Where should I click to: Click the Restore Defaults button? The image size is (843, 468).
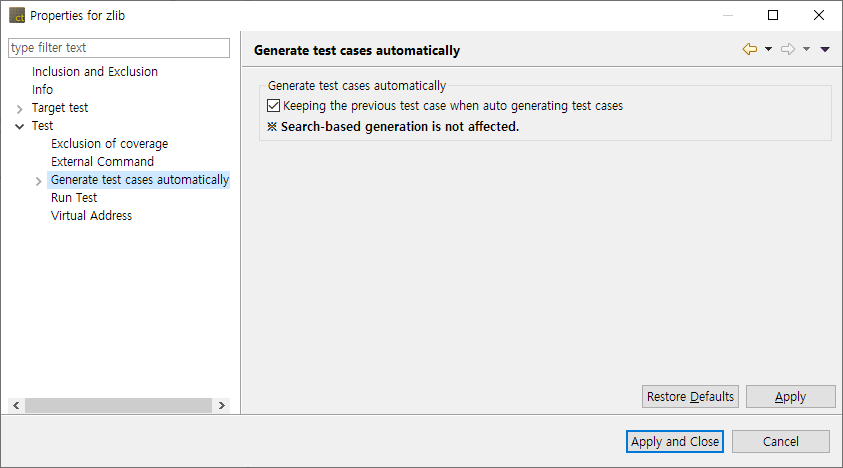[x=690, y=397]
